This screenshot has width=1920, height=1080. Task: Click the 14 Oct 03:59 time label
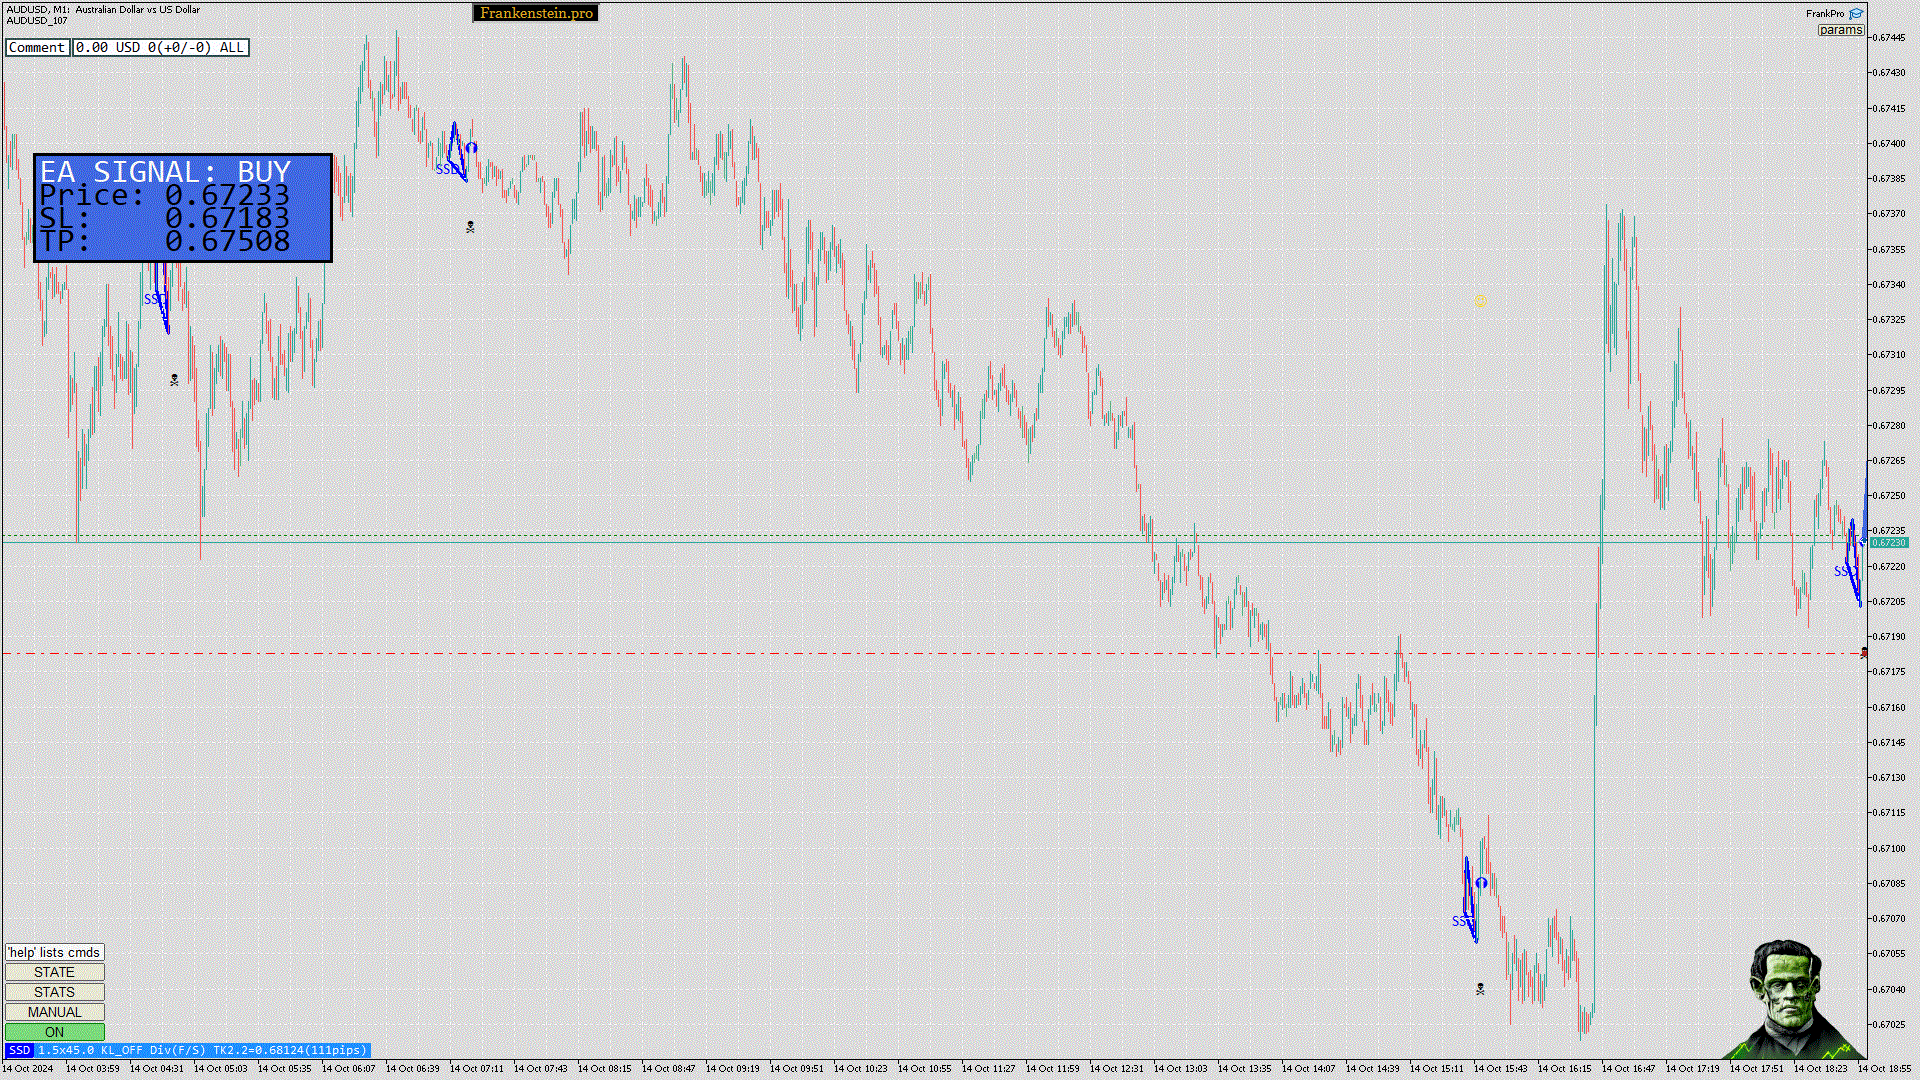tap(93, 1068)
